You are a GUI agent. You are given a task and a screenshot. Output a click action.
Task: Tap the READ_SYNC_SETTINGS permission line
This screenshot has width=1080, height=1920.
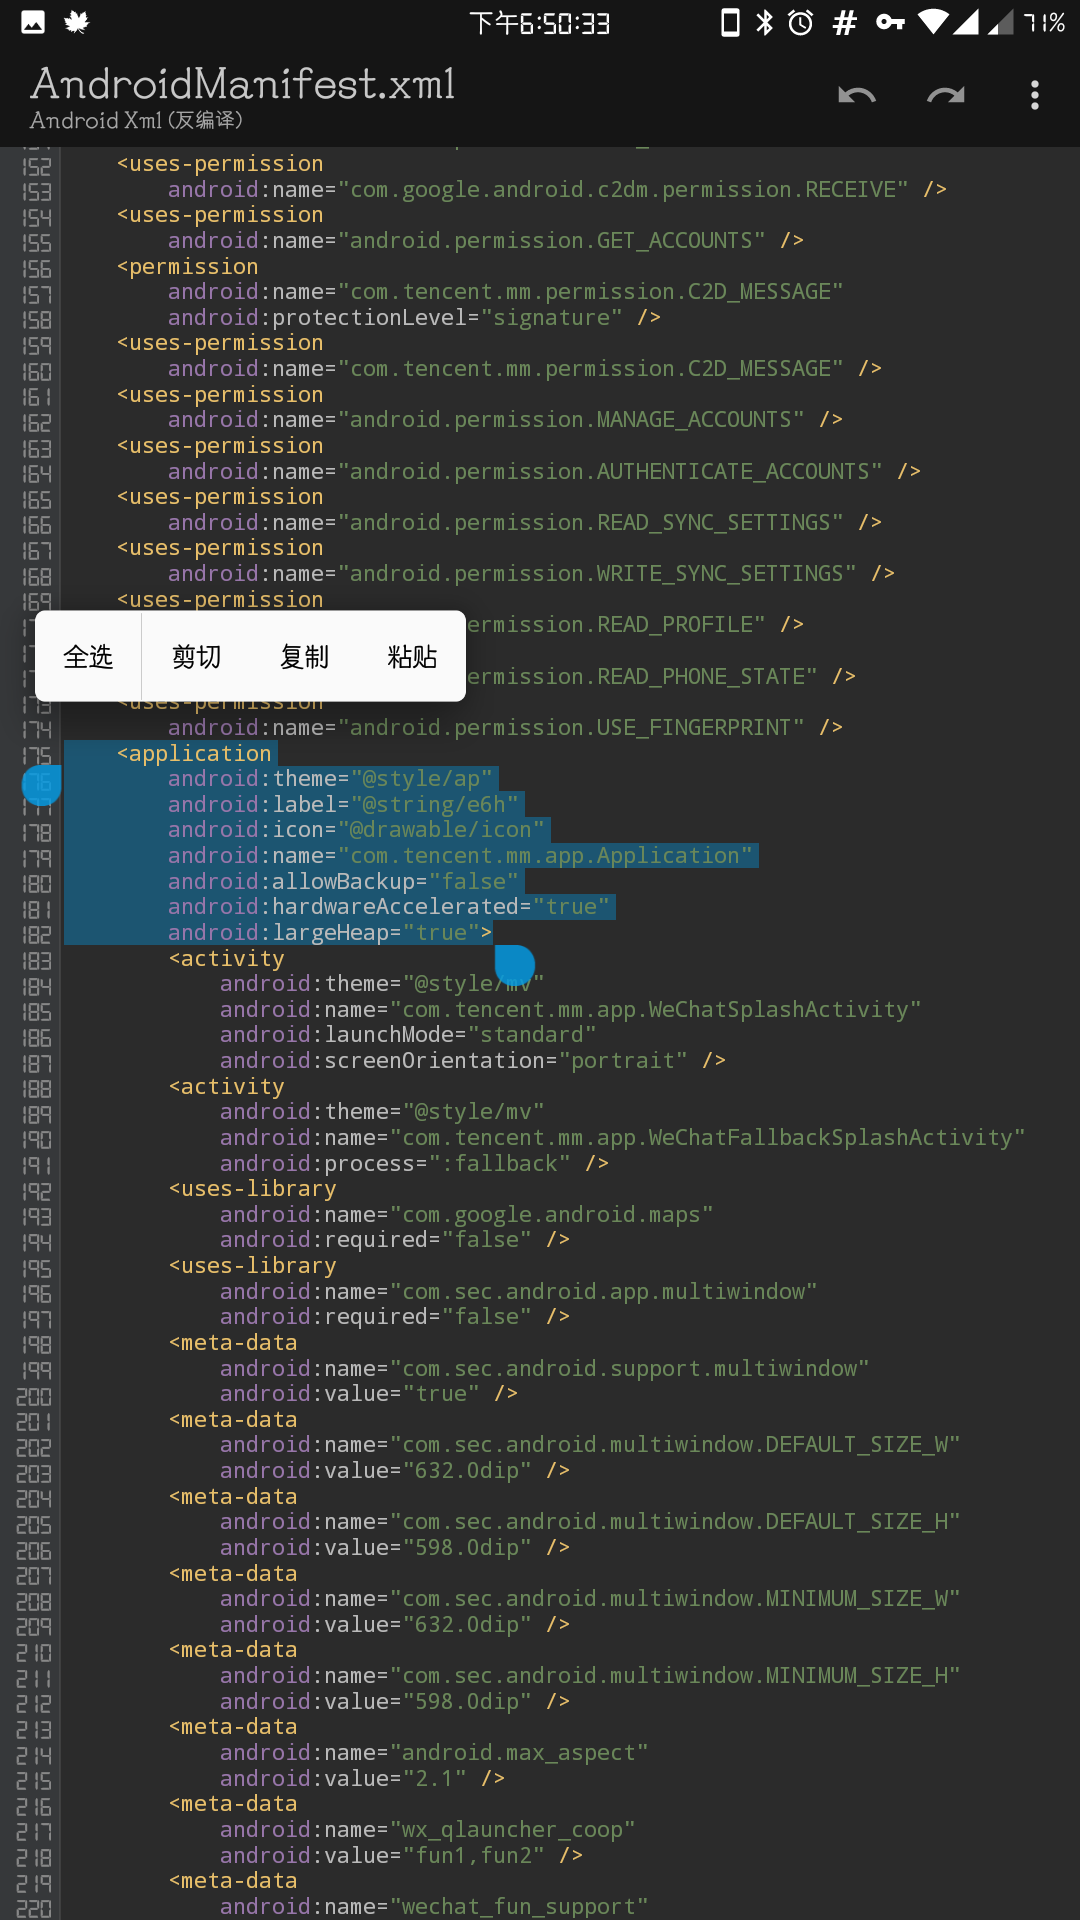point(525,523)
